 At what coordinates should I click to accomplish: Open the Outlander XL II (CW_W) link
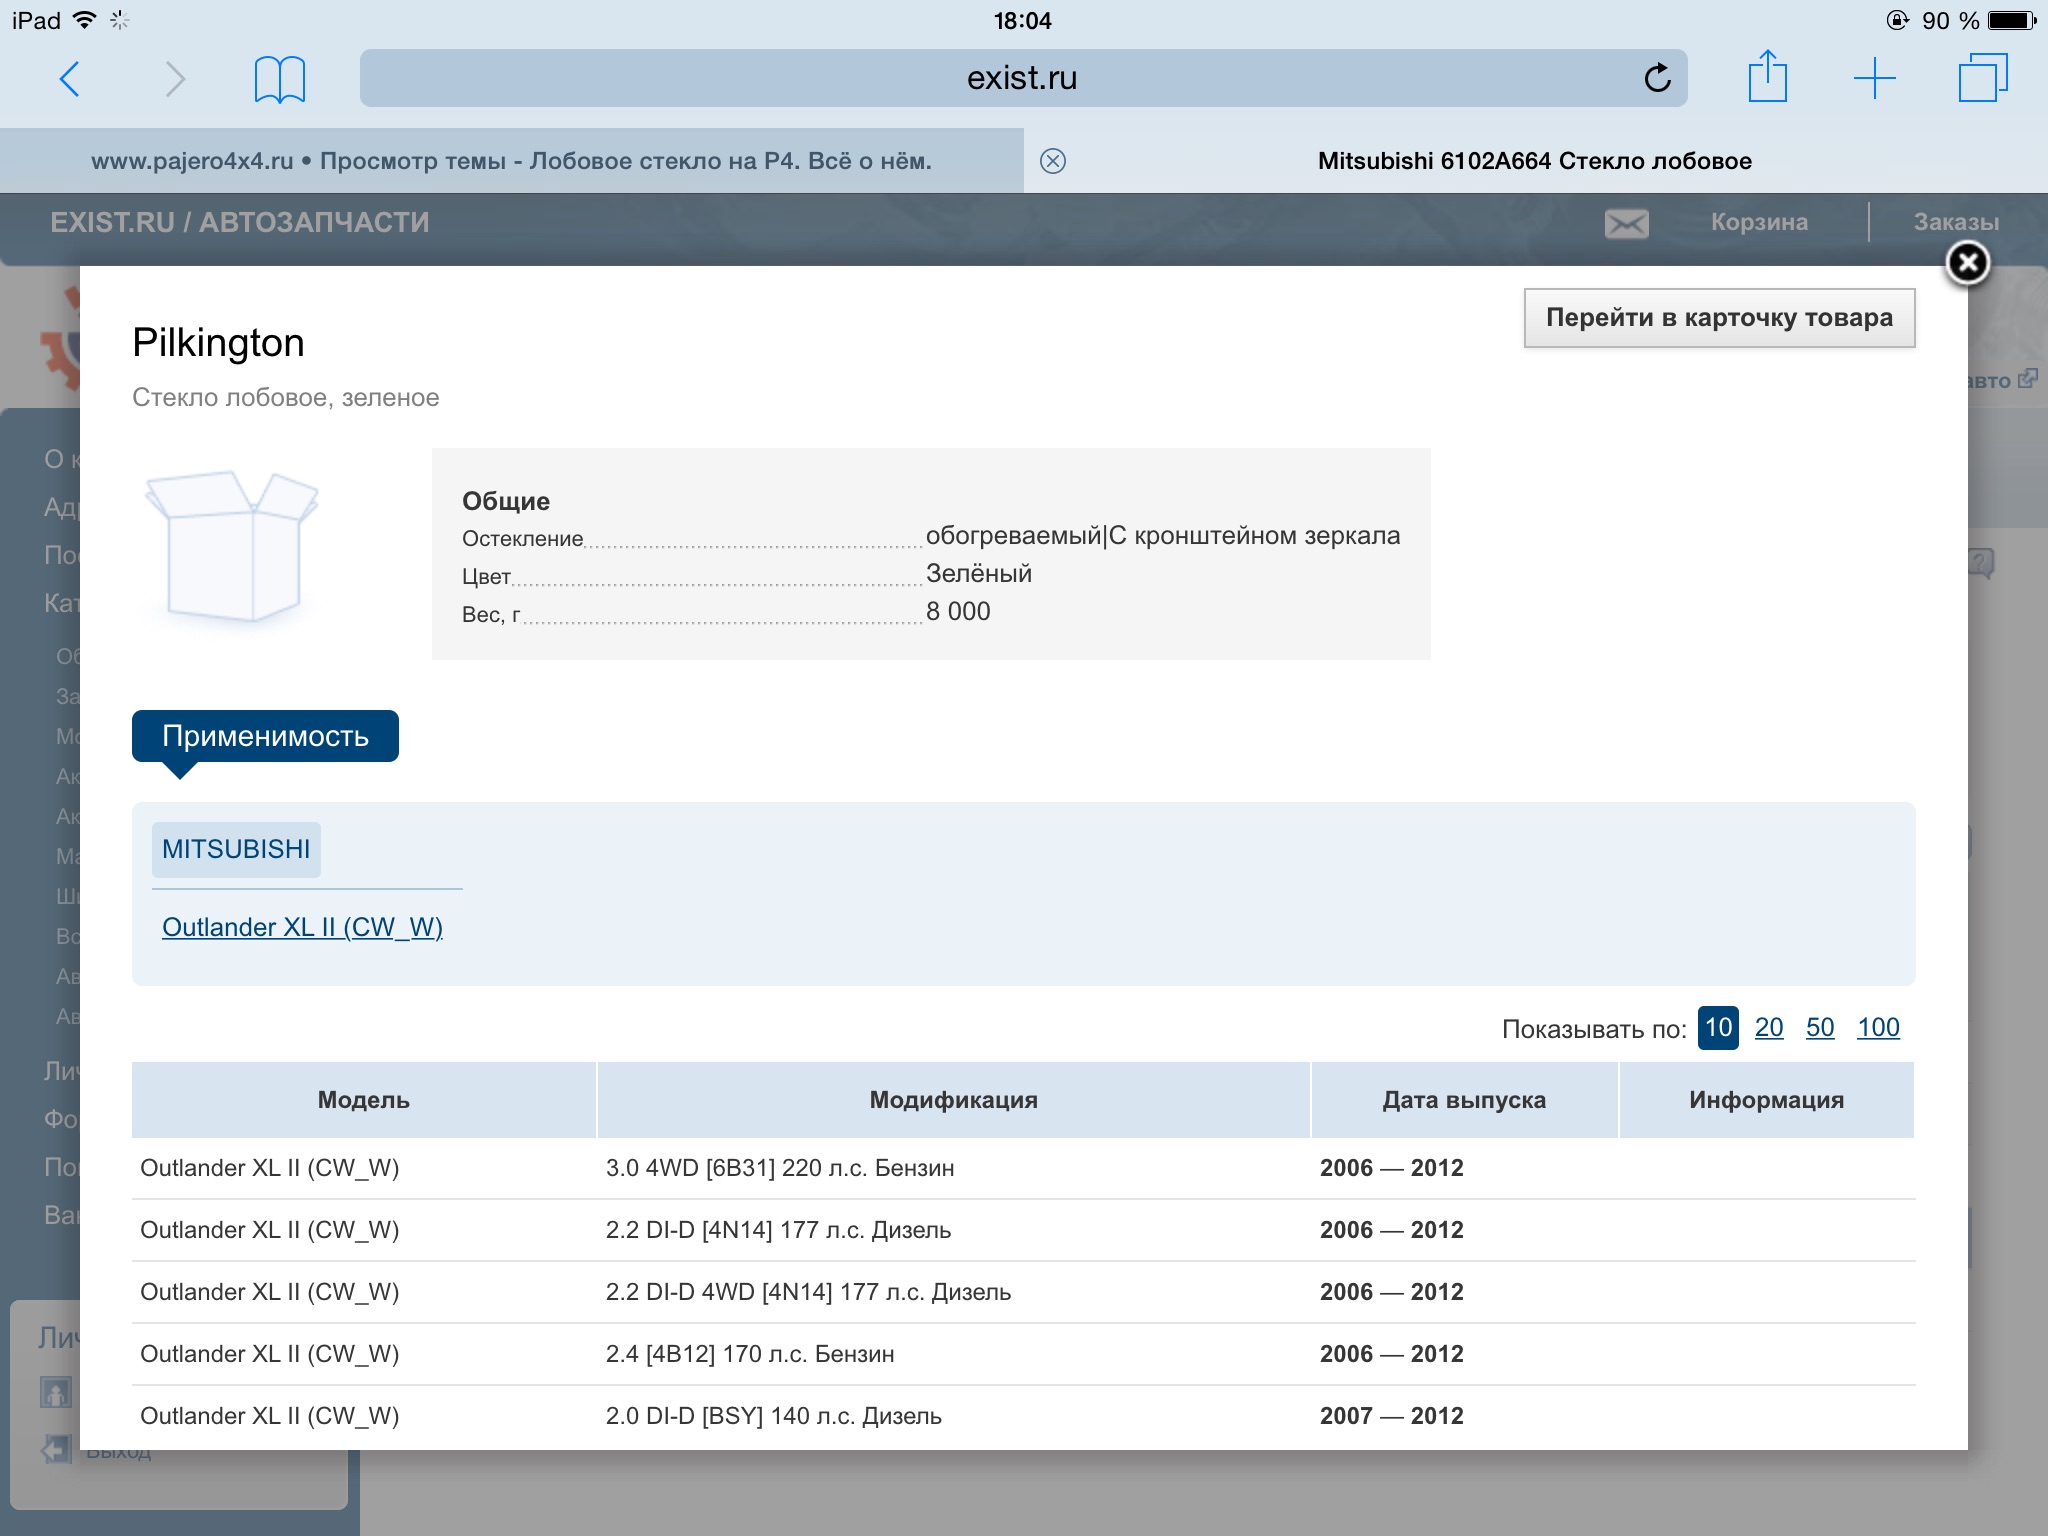[302, 927]
